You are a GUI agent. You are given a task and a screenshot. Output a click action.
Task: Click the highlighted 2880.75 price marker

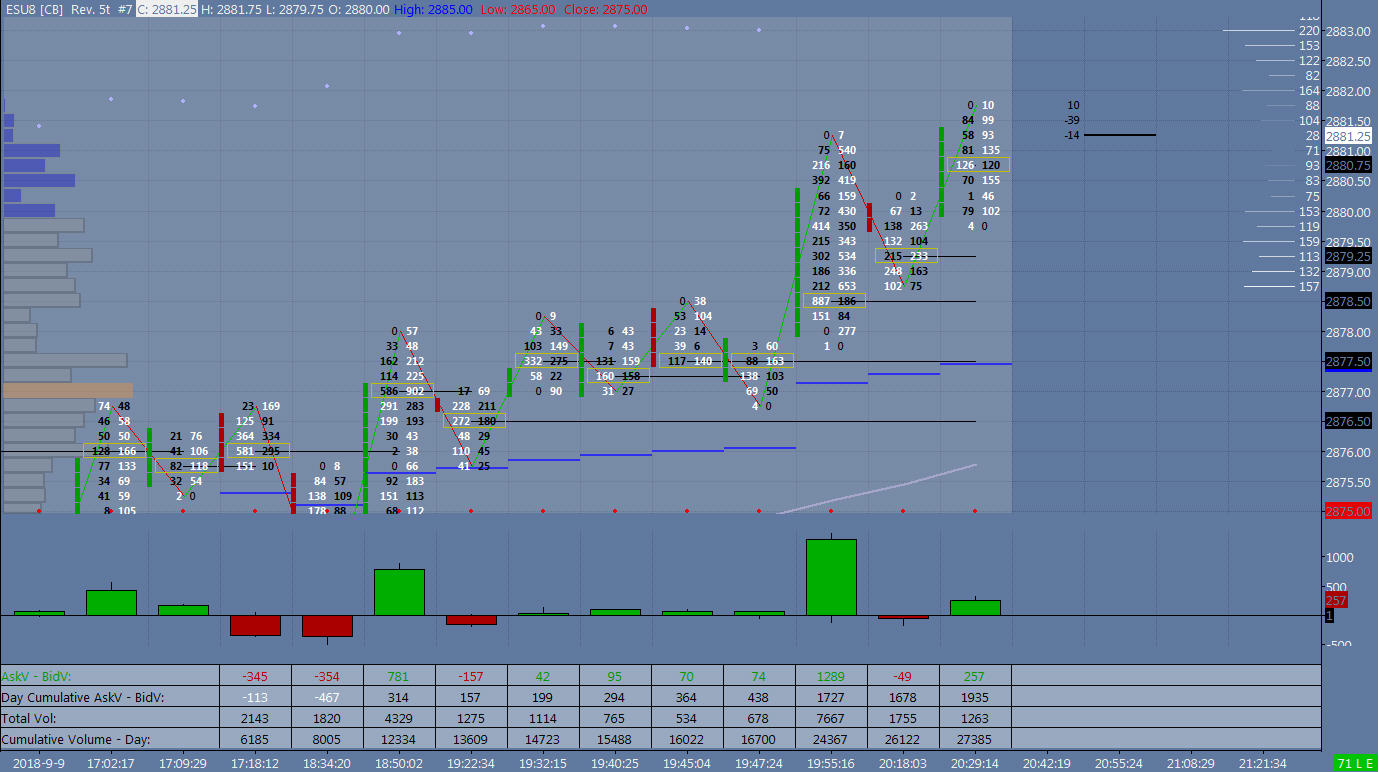(x=1348, y=165)
